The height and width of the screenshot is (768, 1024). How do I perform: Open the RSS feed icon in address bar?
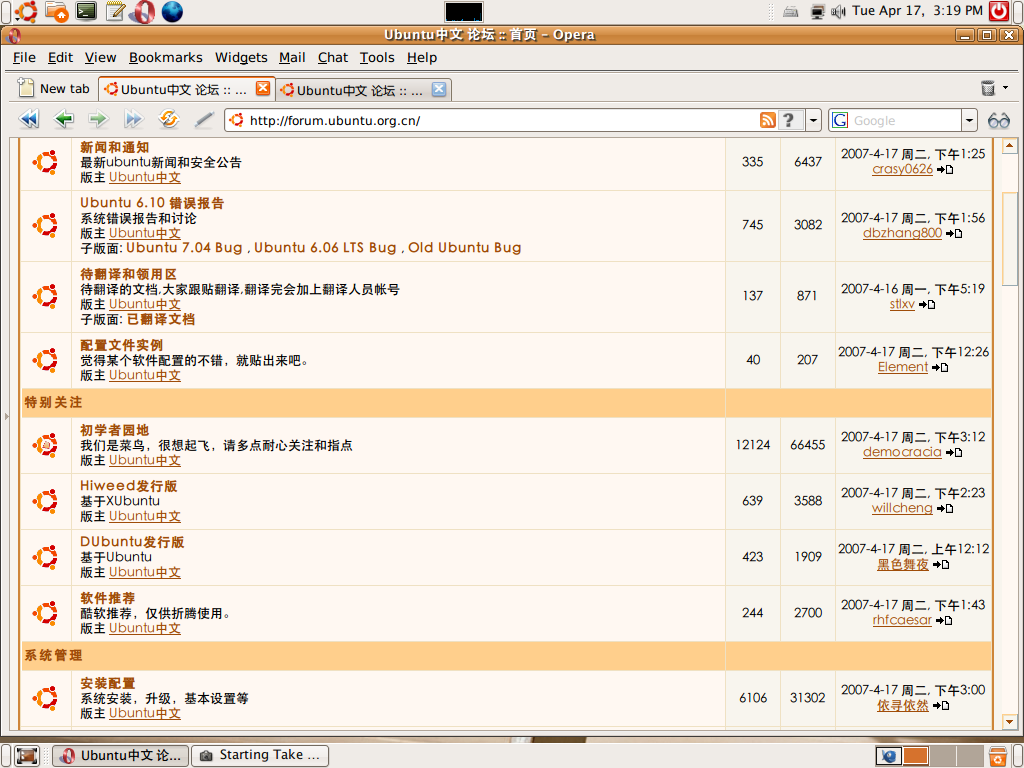tap(767, 120)
